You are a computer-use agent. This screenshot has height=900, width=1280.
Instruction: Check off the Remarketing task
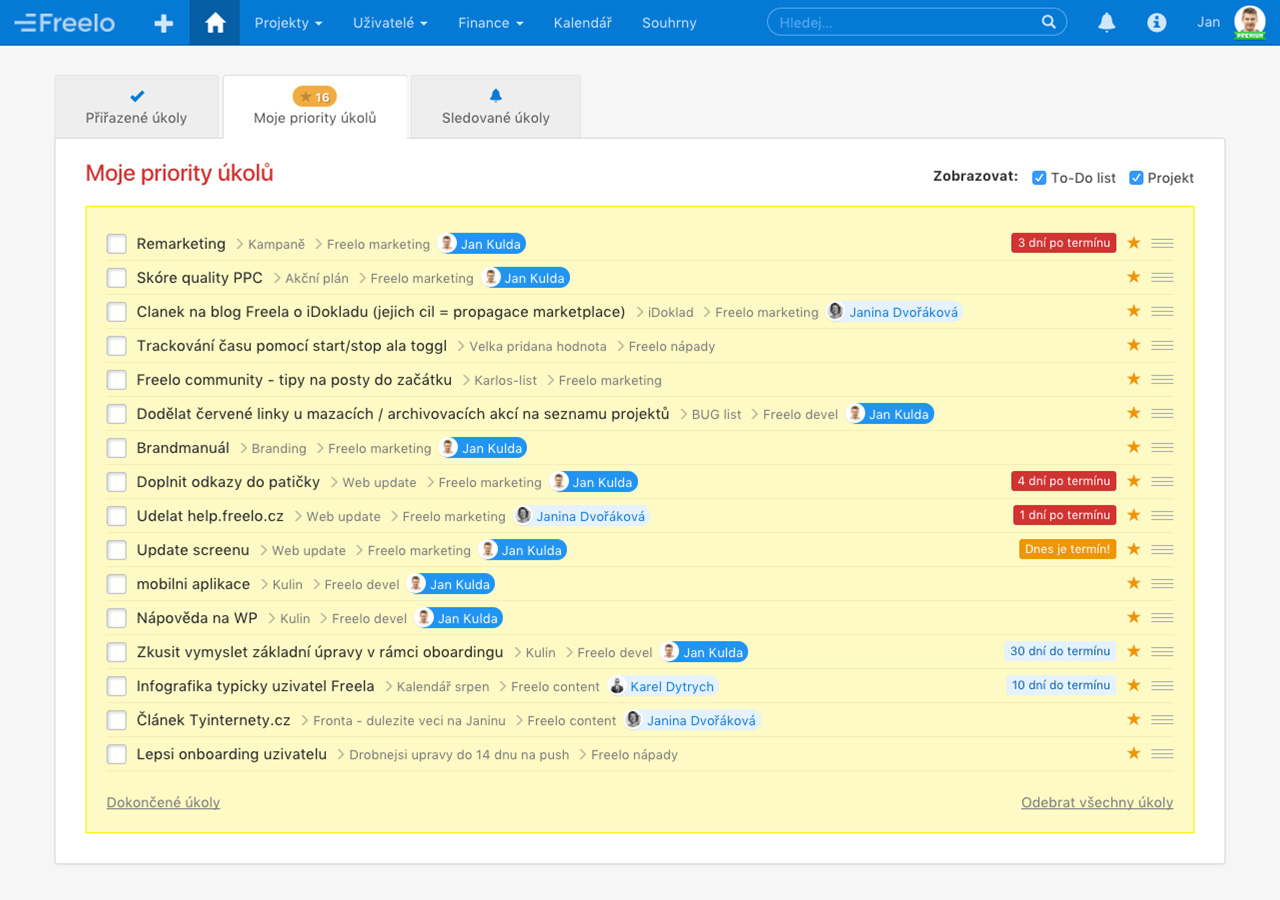pyautogui.click(x=117, y=244)
